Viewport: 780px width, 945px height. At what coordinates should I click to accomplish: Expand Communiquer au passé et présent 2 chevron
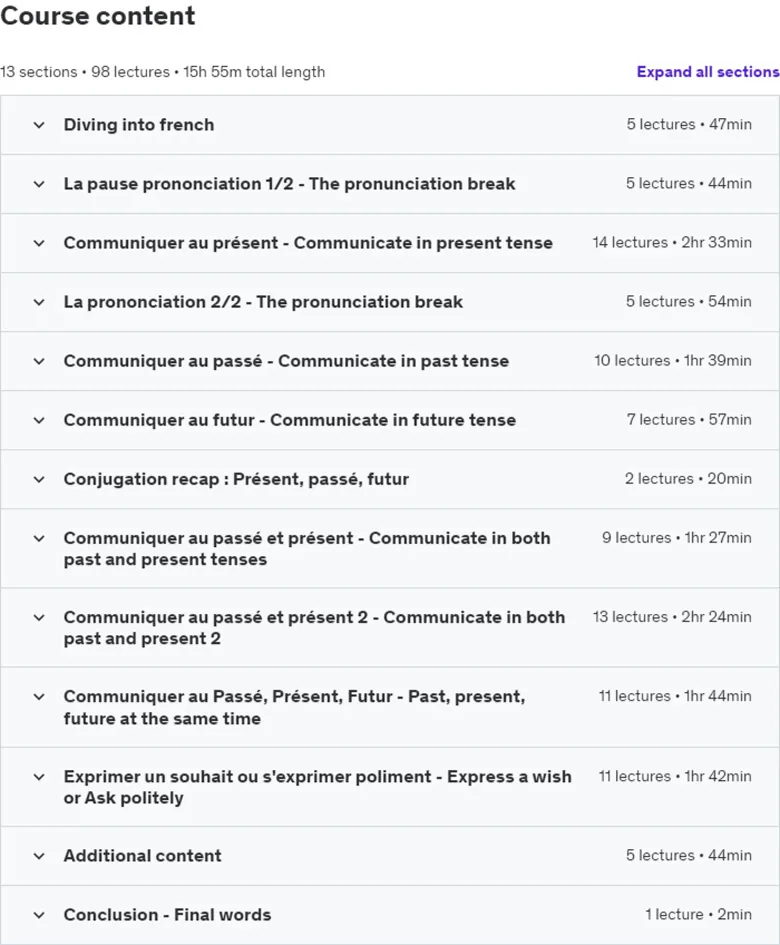(39, 617)
